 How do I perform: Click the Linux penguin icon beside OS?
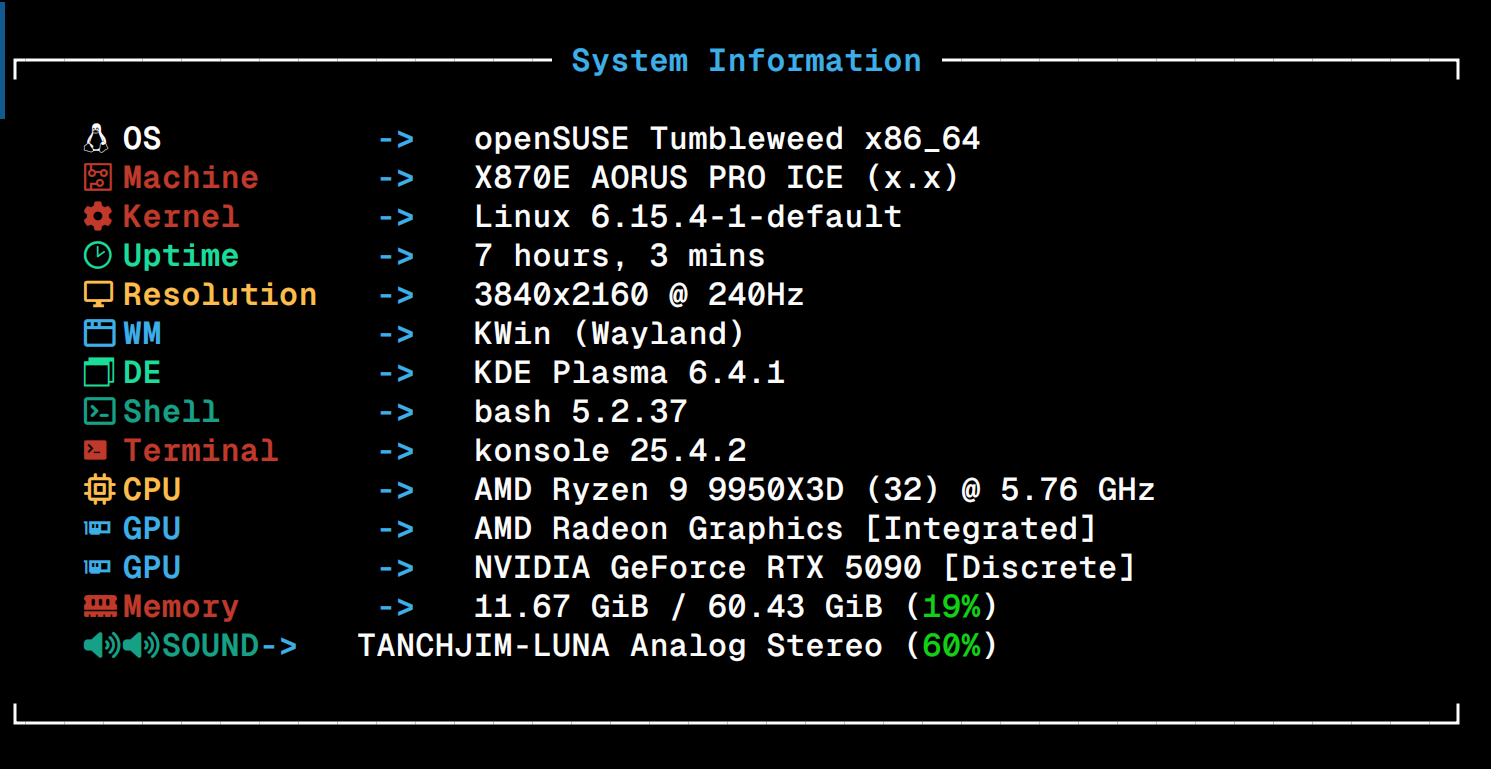[96, 138]
